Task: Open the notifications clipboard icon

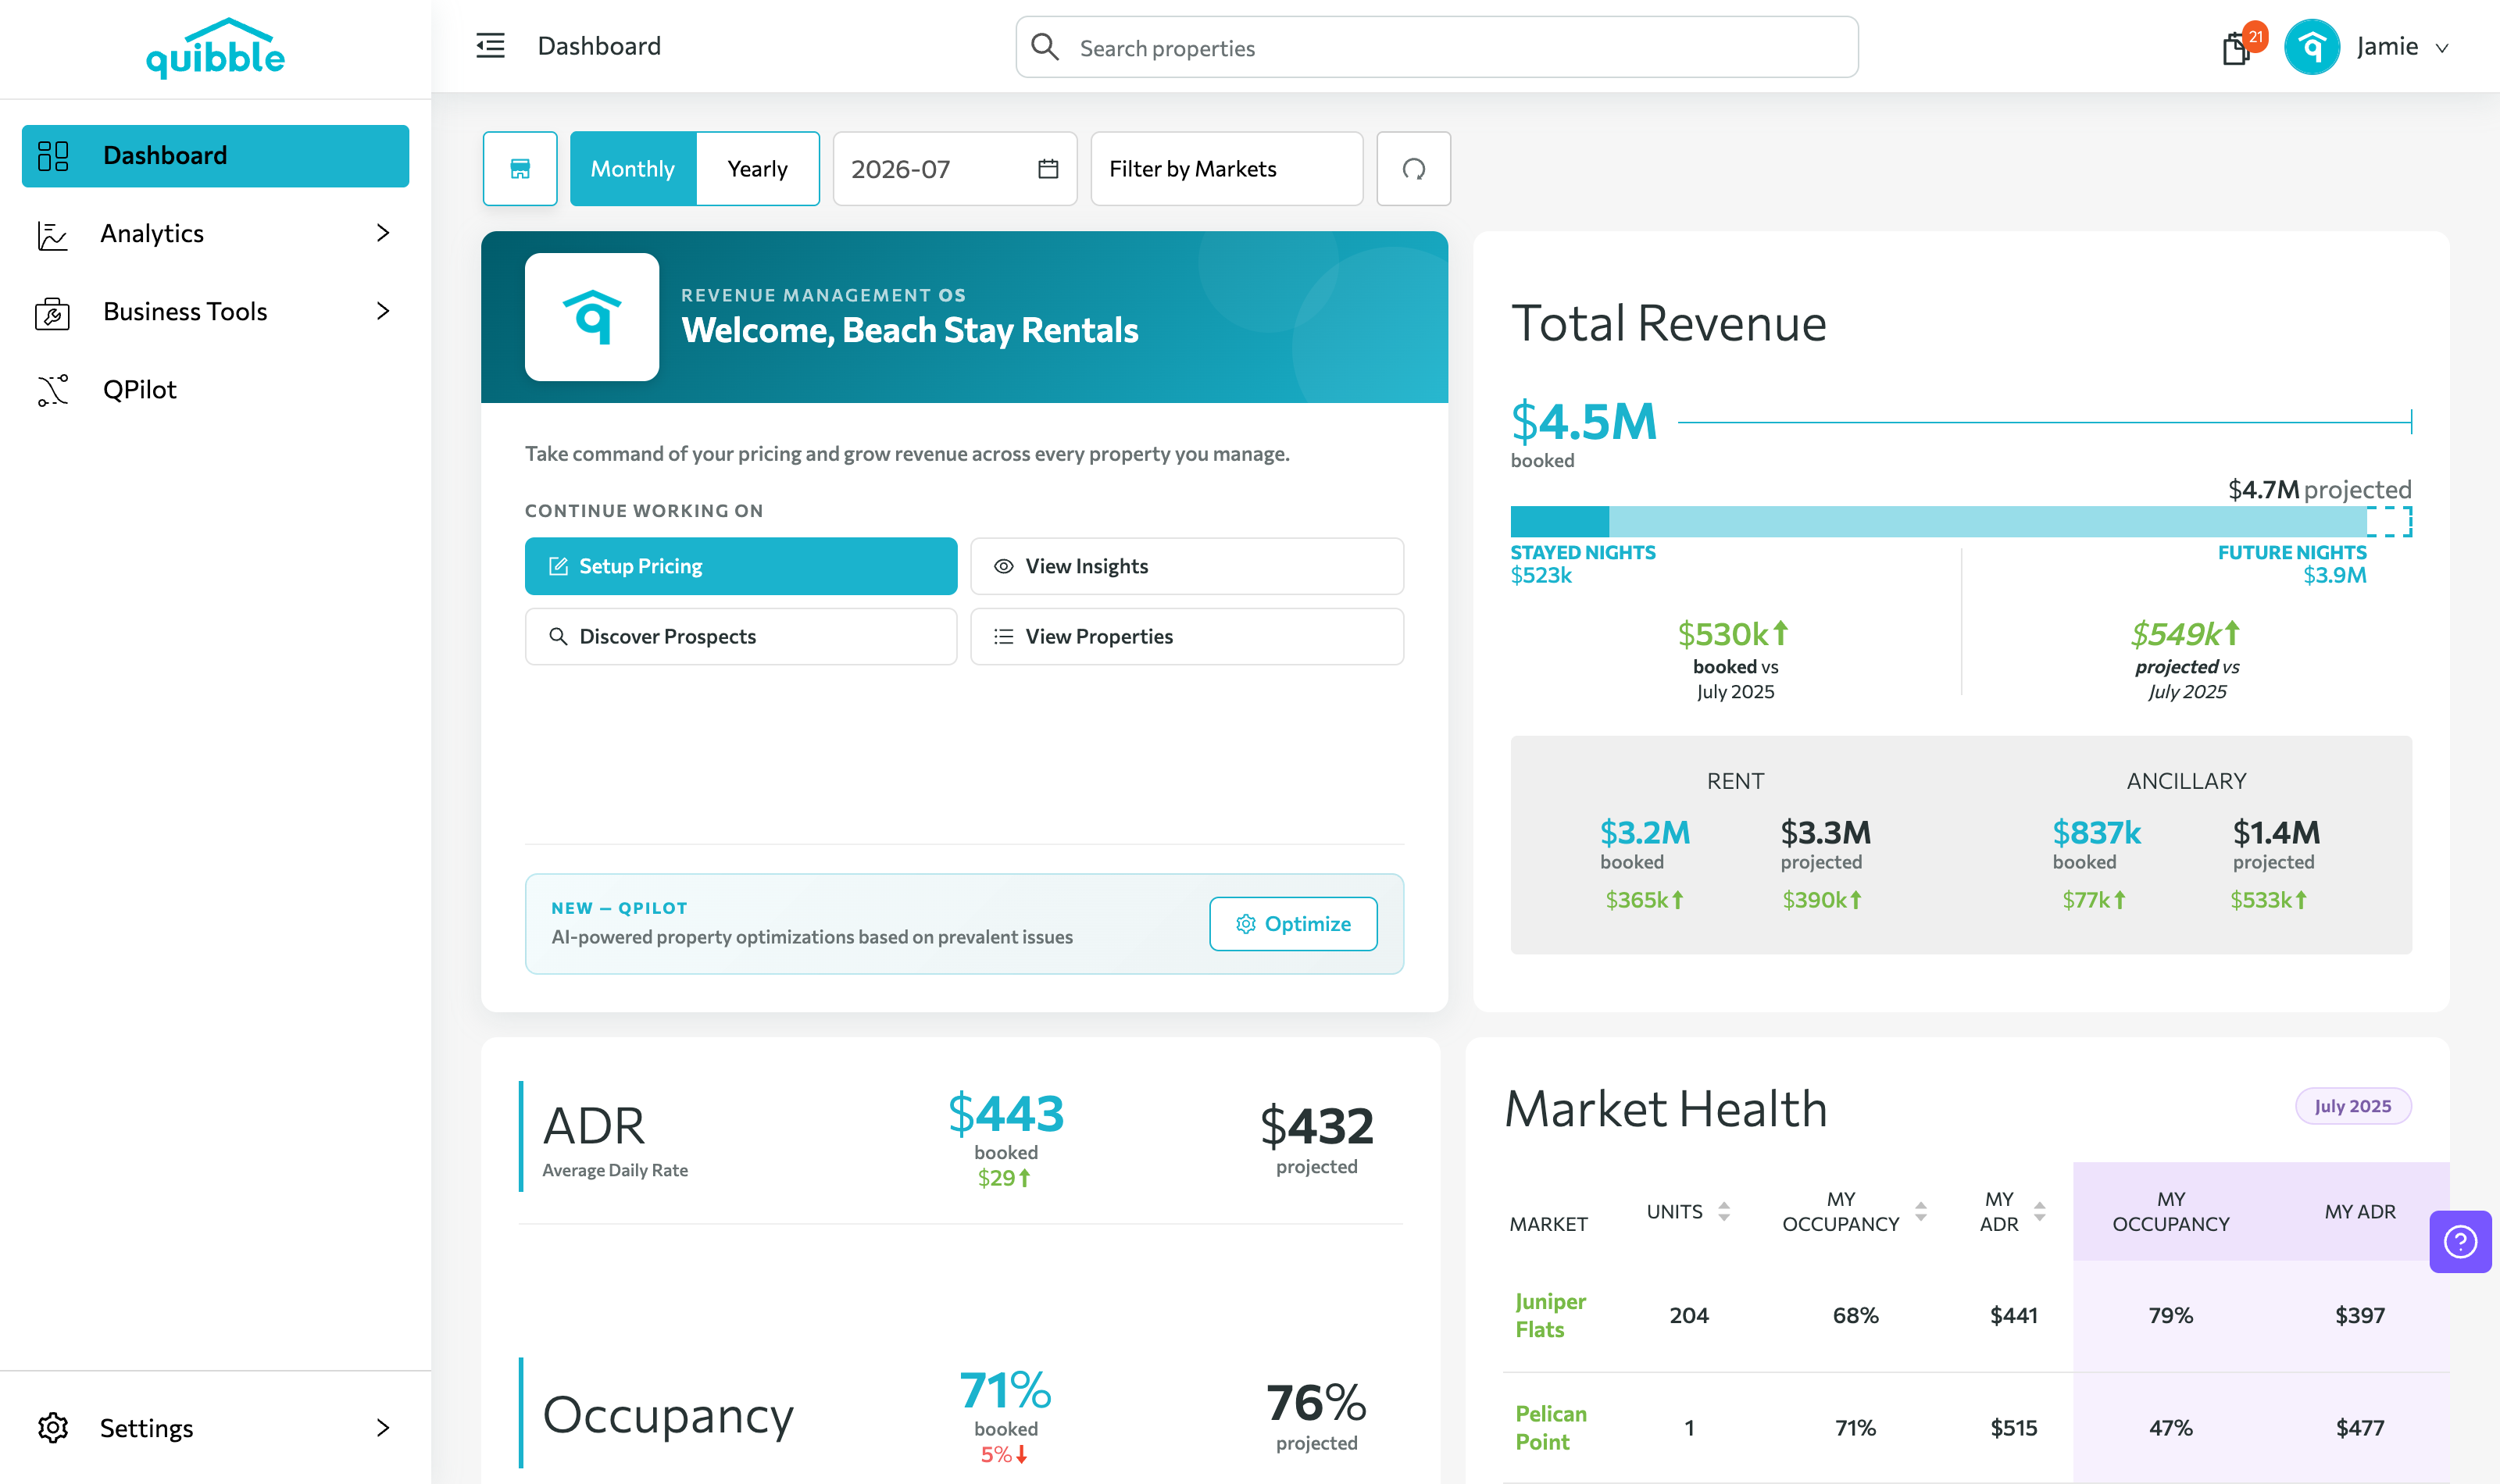Action: click(2235, 48)
